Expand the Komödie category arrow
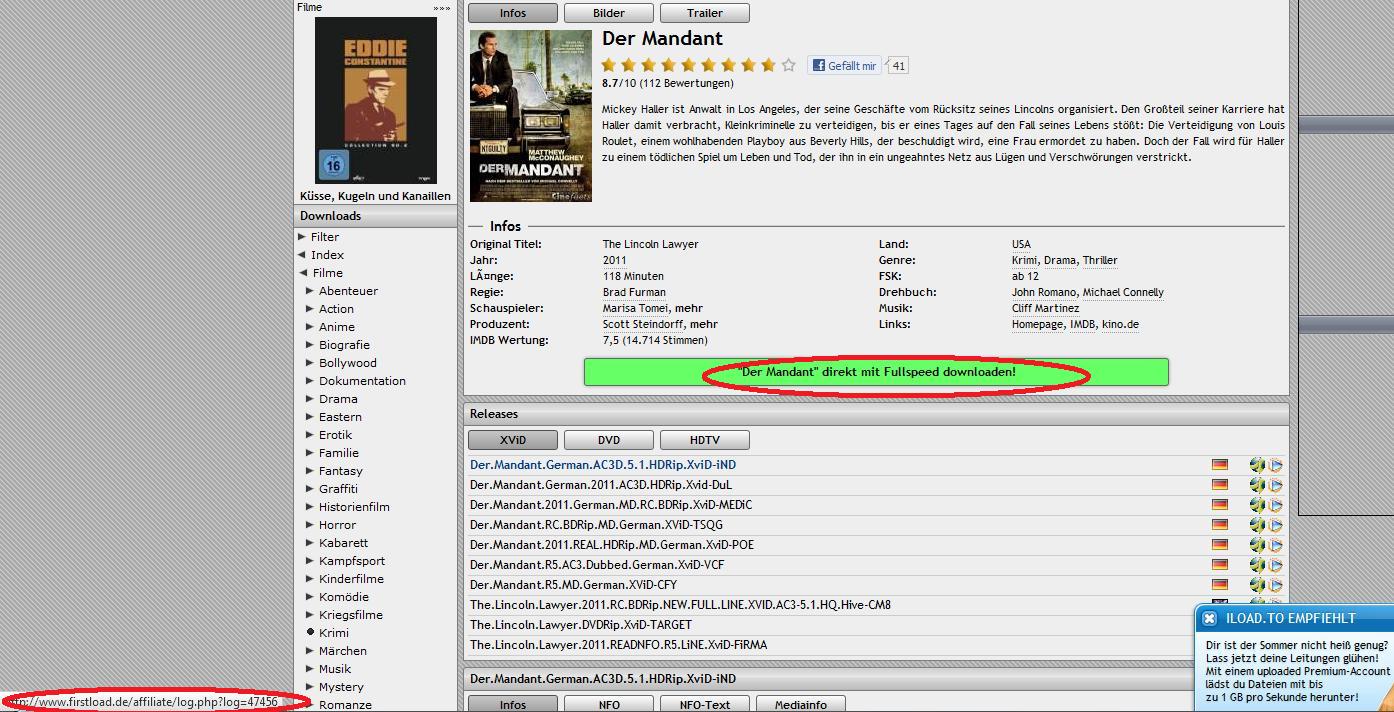Screen dimensions: 1394x712 click(310, 597)
